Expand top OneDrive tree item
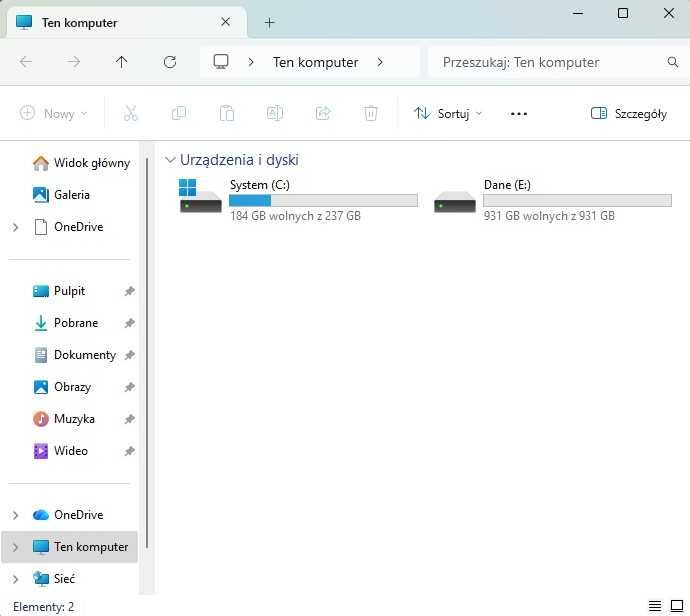 point(15,227)
